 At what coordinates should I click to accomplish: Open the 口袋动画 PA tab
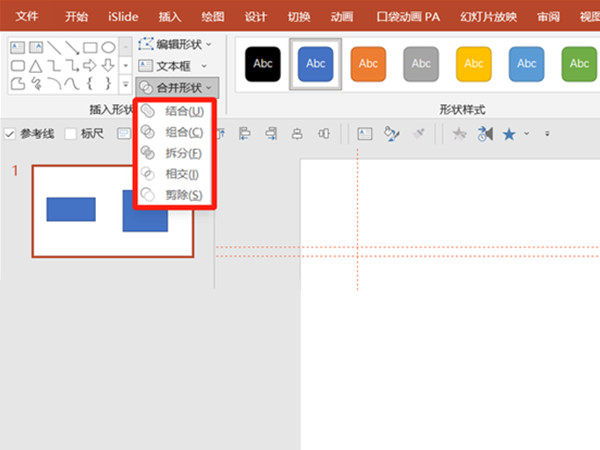click(408, 17)
